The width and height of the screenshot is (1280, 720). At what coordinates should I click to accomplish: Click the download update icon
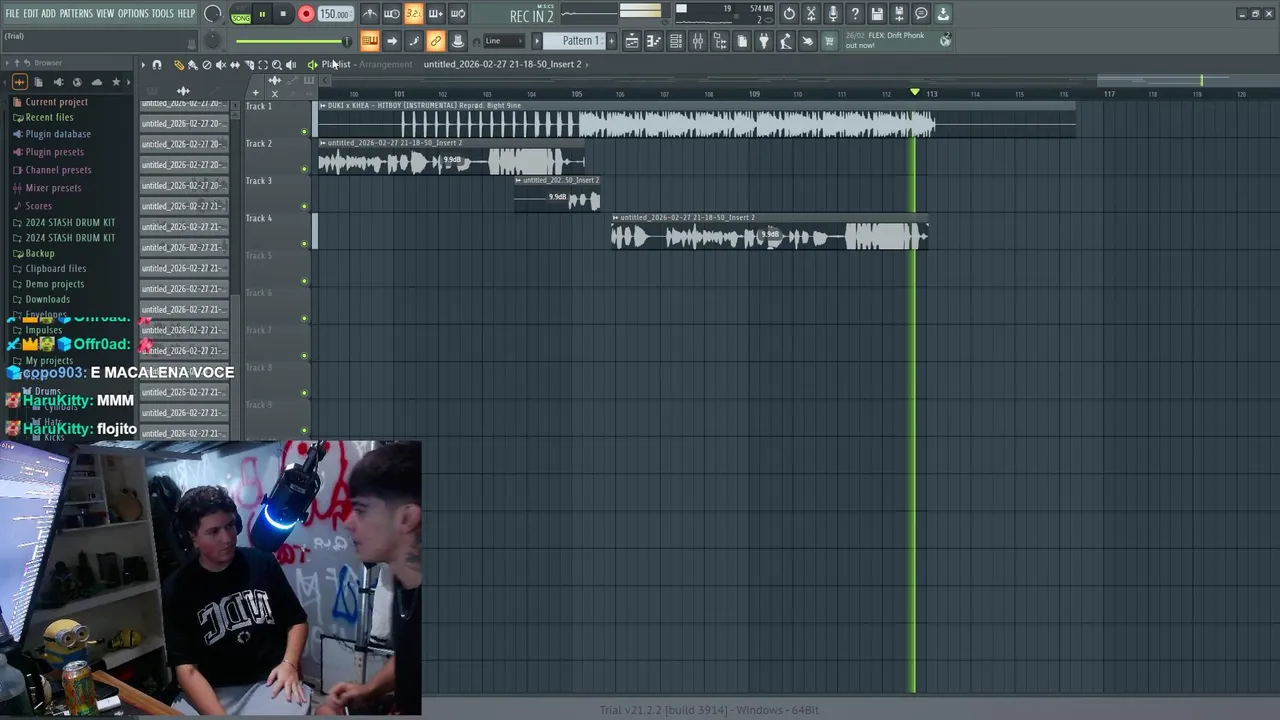(943, 14)
